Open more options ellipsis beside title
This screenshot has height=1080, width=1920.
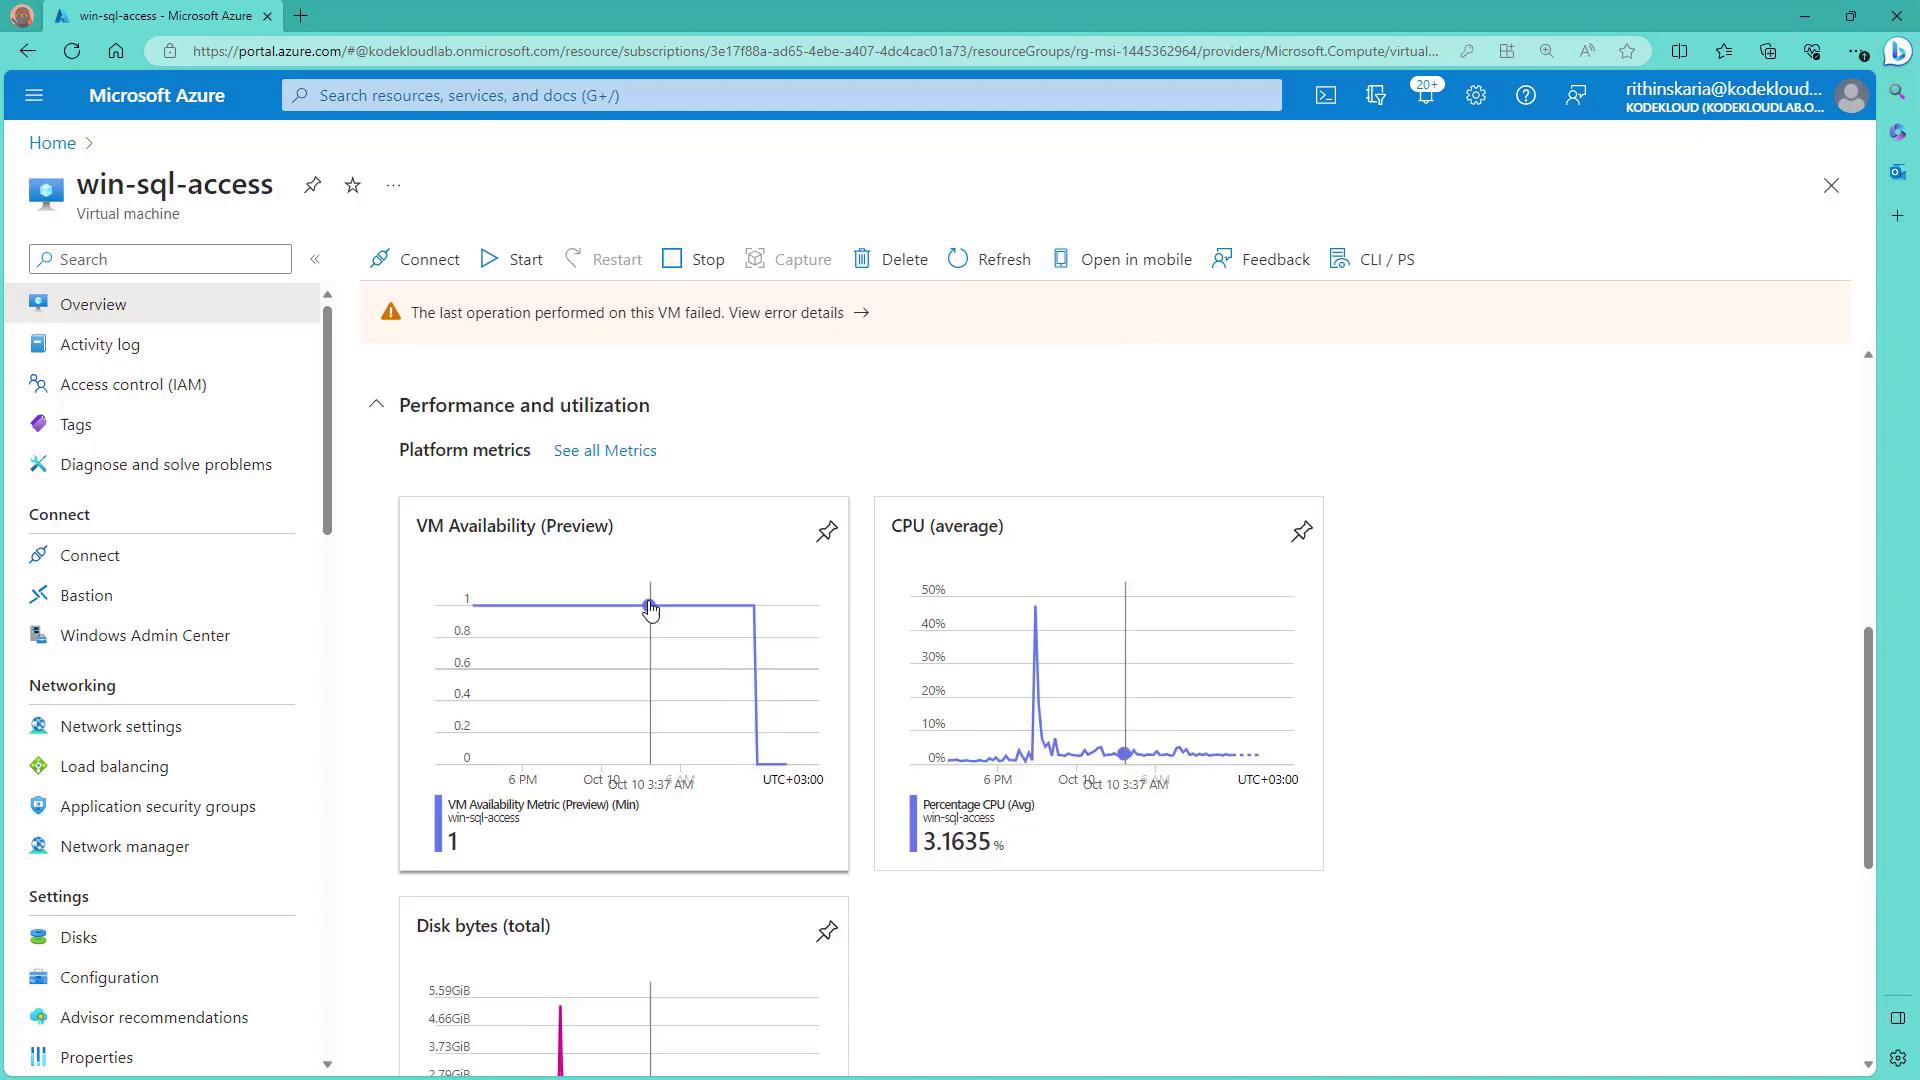tap(393, 185)
